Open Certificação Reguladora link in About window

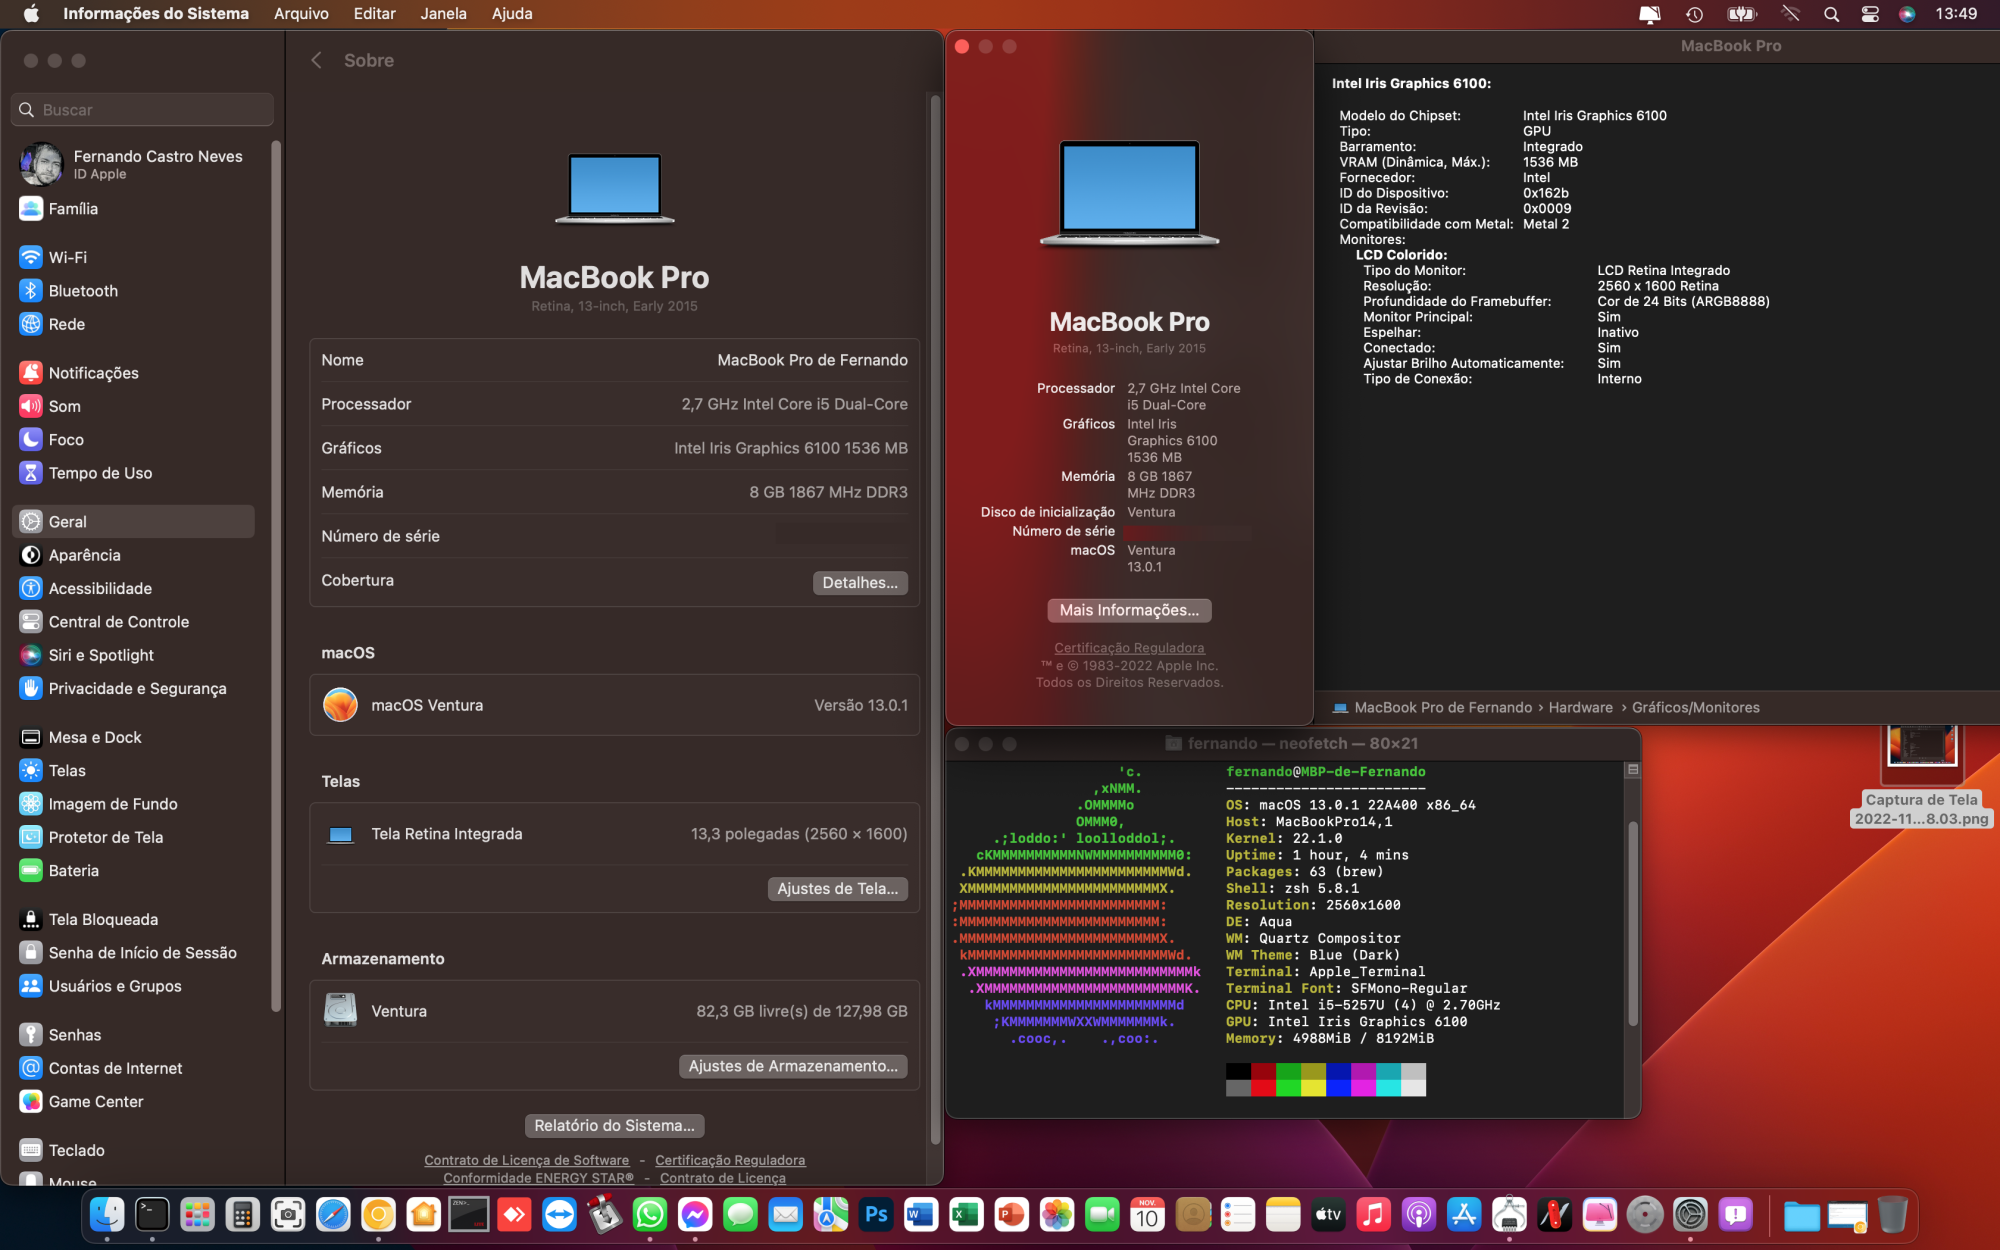pyautogui.click(x=1129, y=648)
